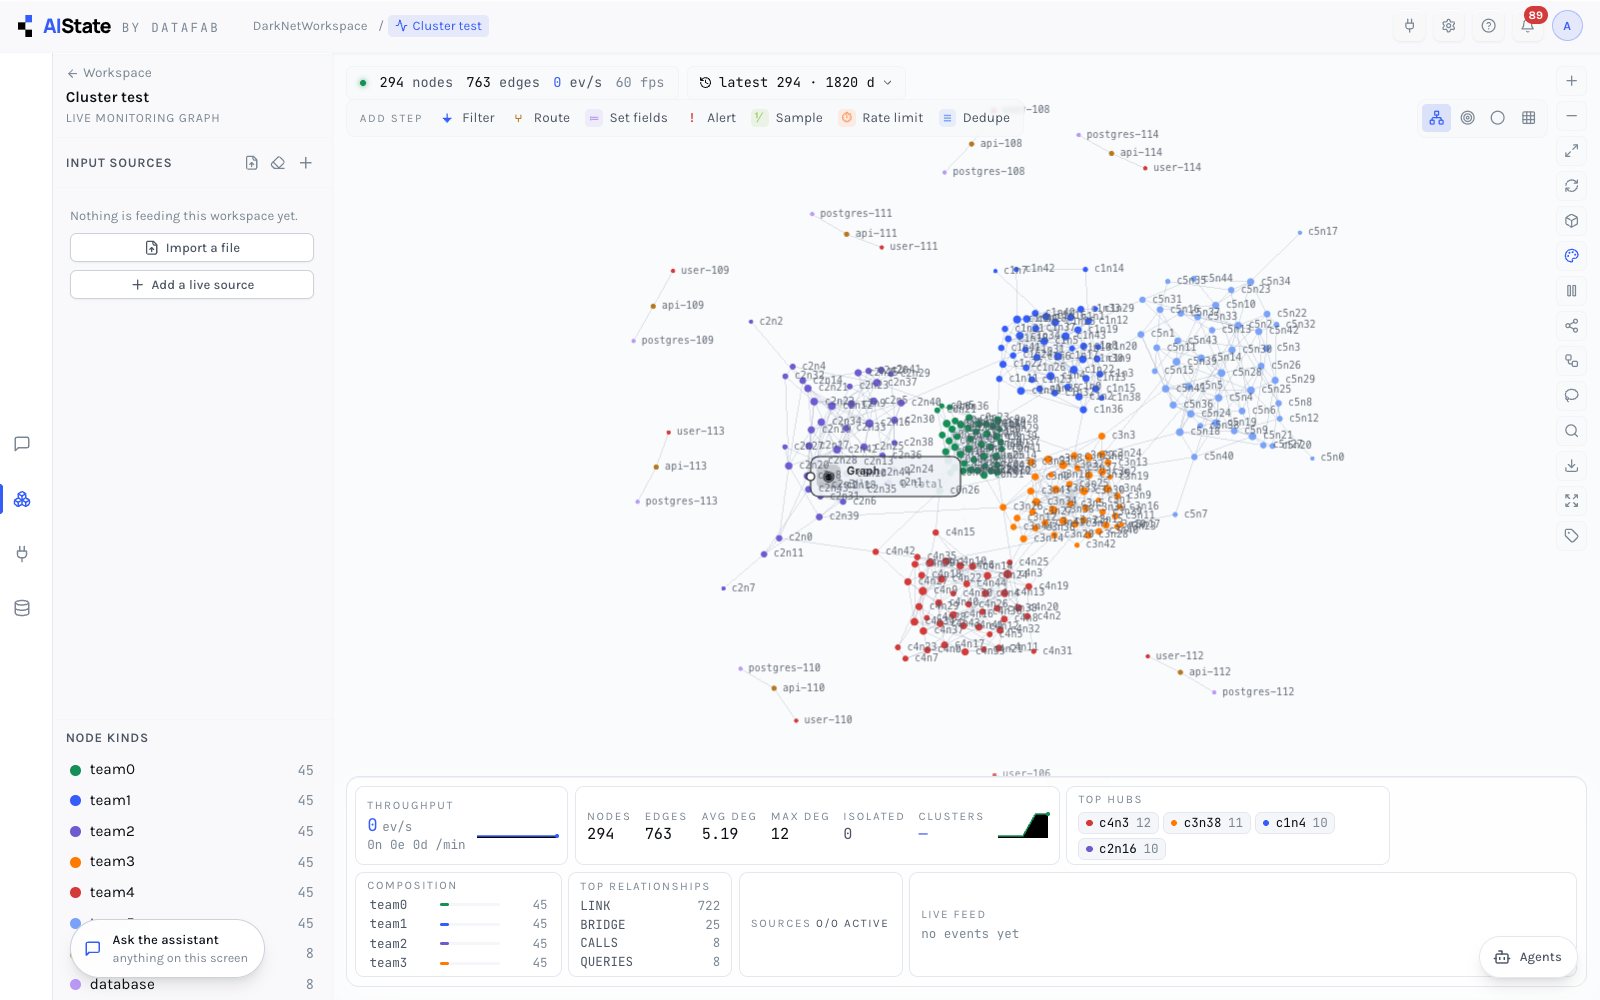Select hierarchical layout mode
This screenshot has width=1600, height=1000.
1436,118
